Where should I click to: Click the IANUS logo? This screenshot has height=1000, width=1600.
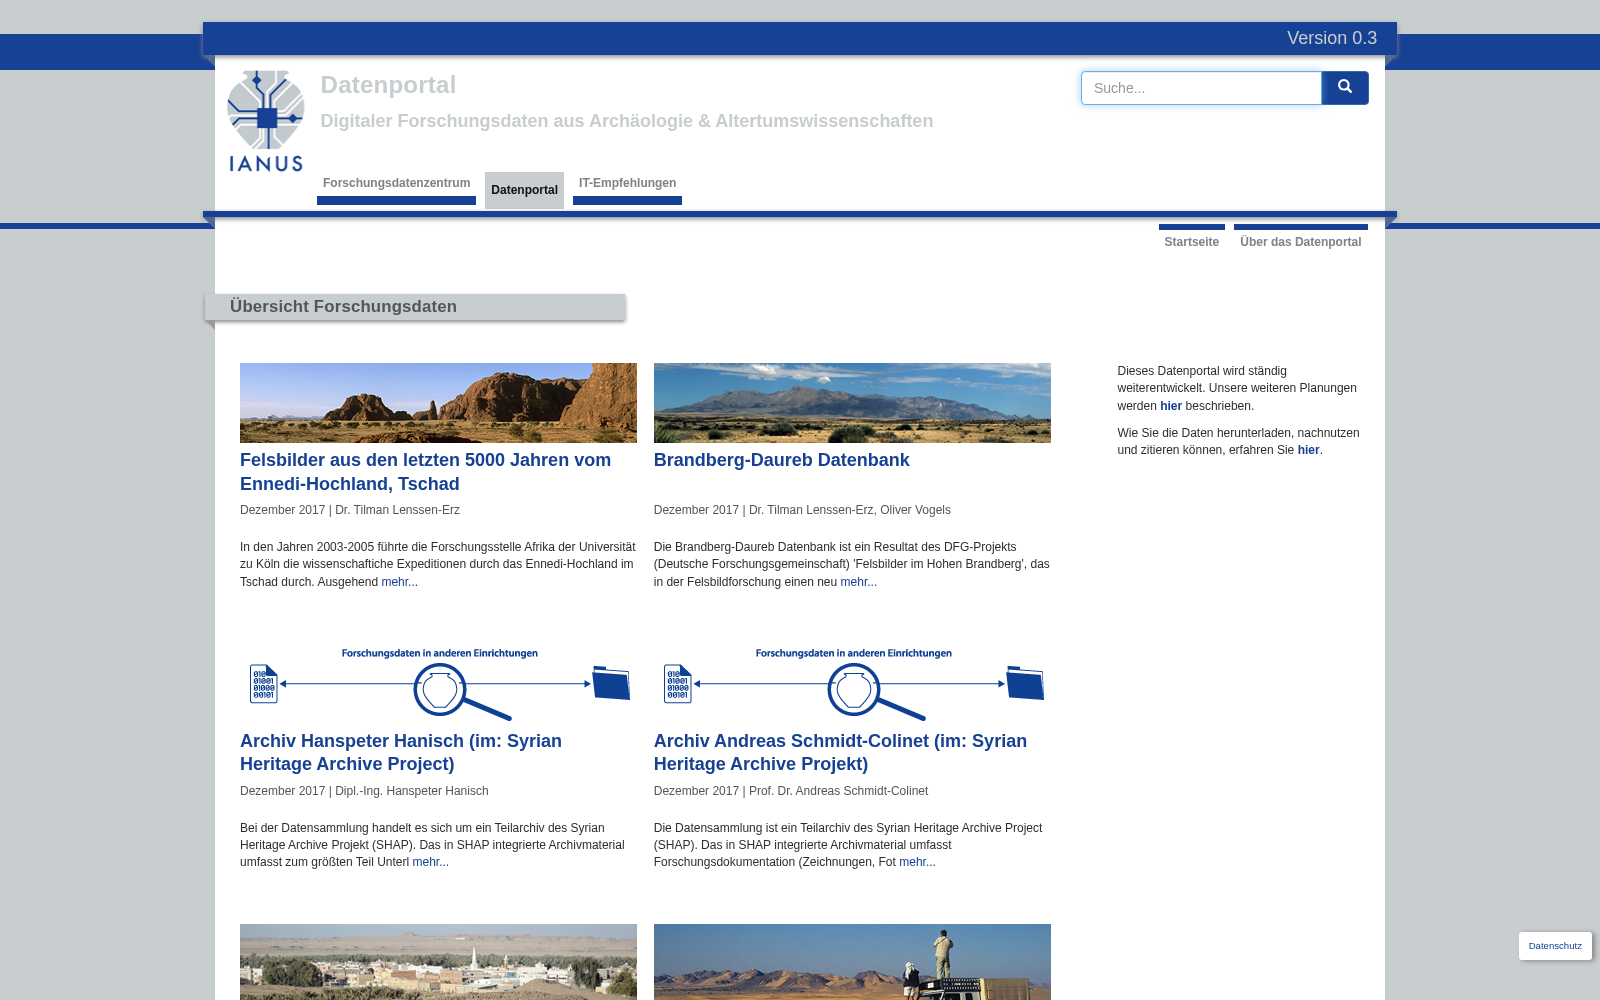pos(266,121)
